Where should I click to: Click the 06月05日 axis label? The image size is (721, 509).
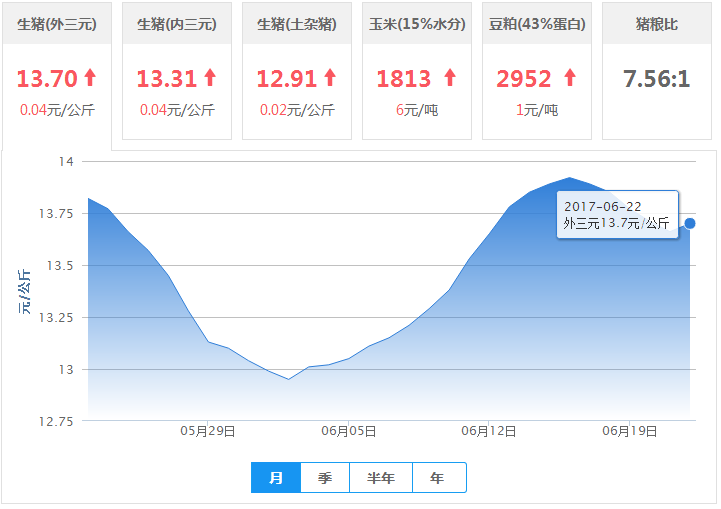(x=348, y=431)
